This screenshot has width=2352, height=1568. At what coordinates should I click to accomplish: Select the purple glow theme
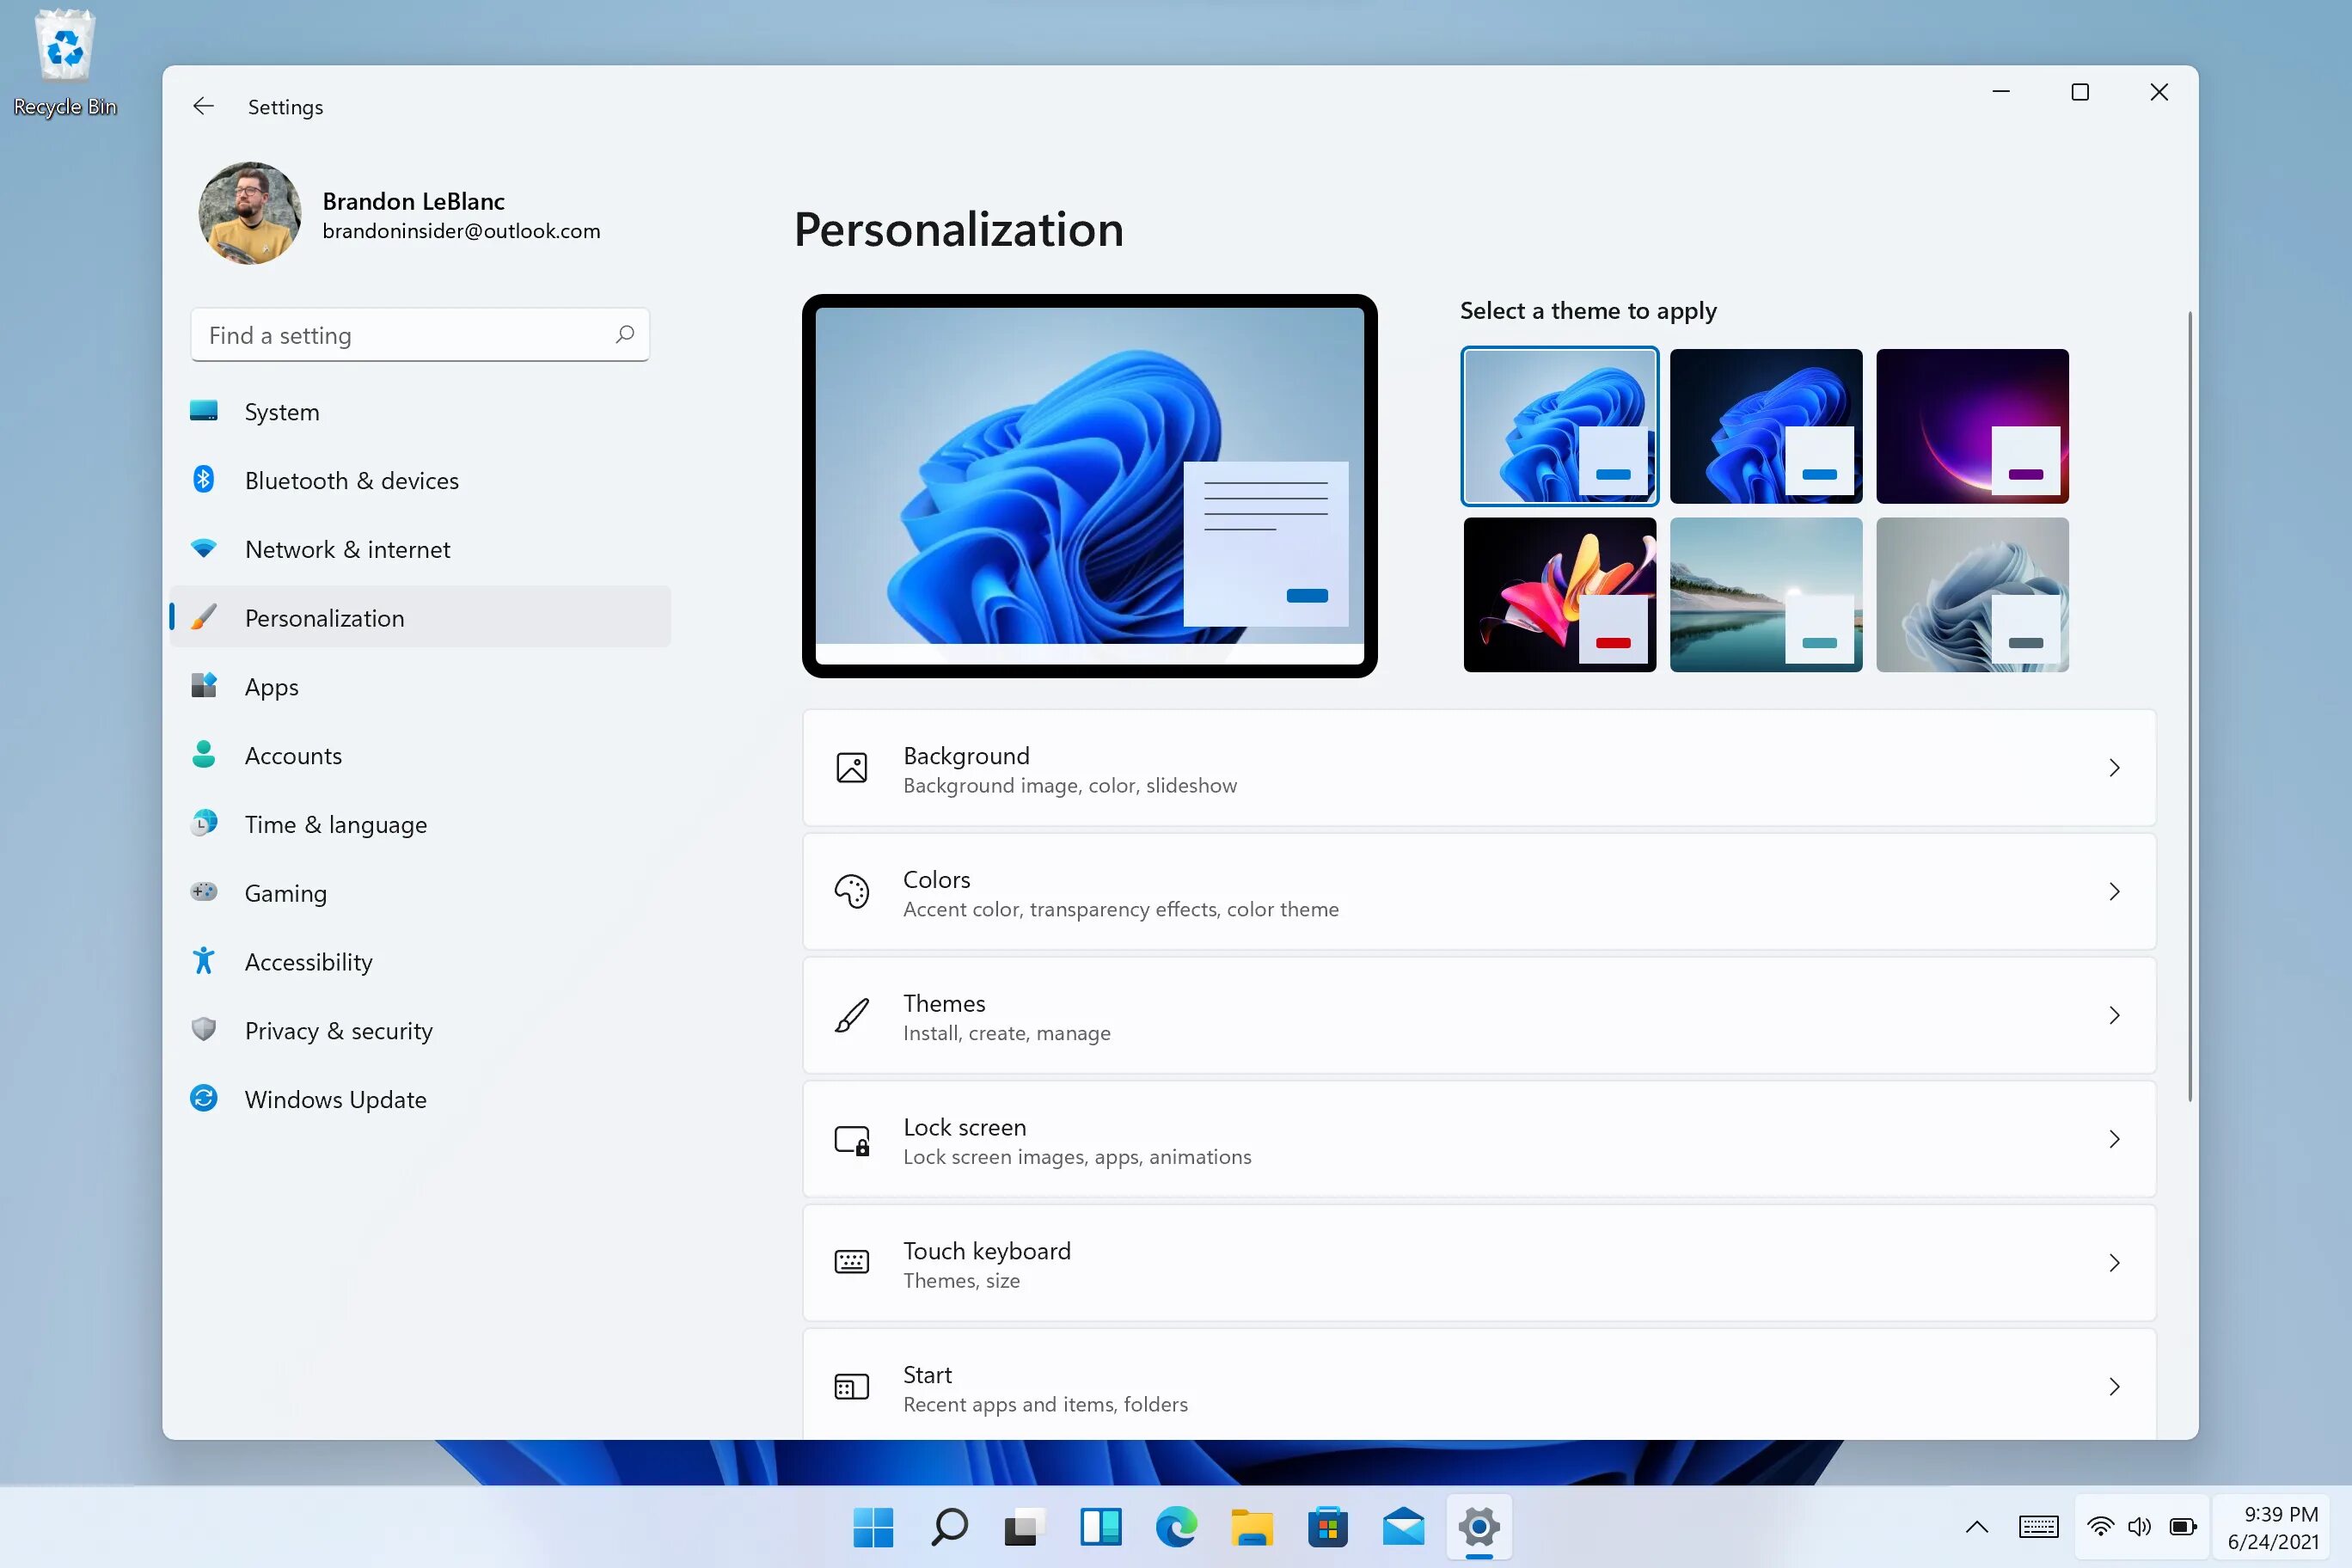point(1972,426)
